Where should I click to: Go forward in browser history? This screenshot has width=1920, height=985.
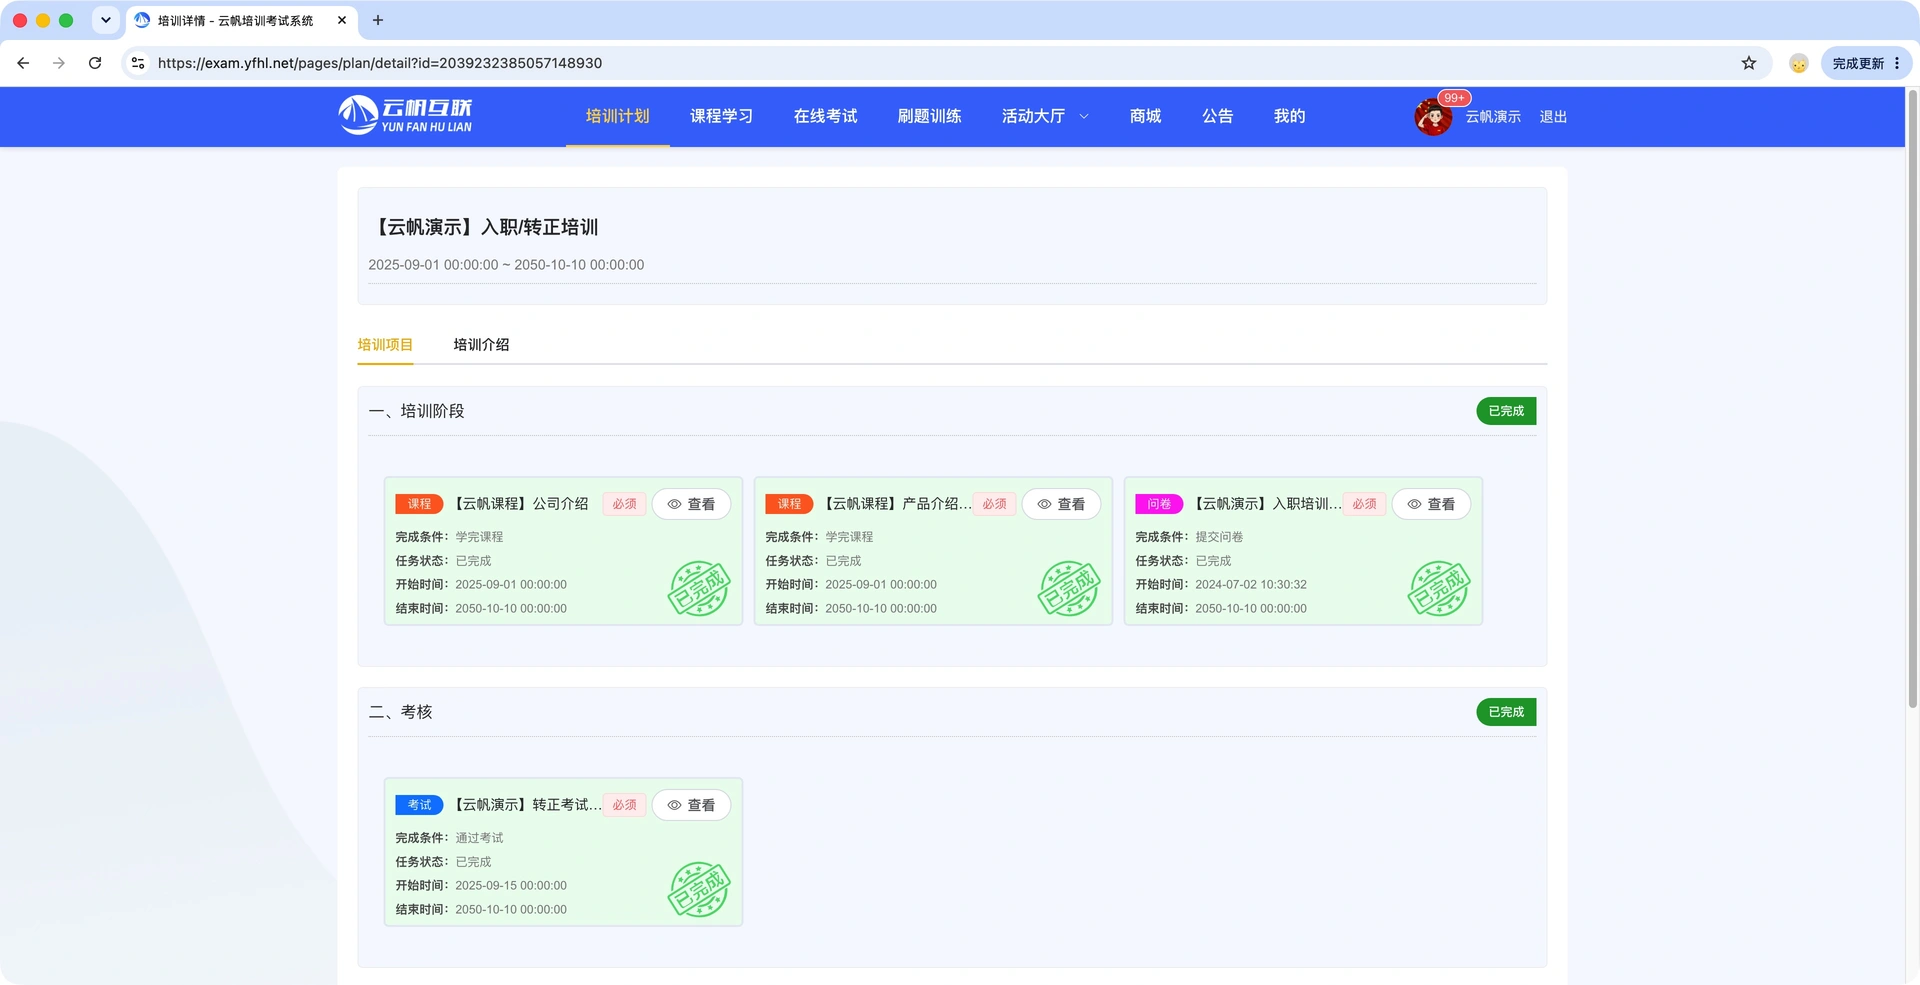59,63
